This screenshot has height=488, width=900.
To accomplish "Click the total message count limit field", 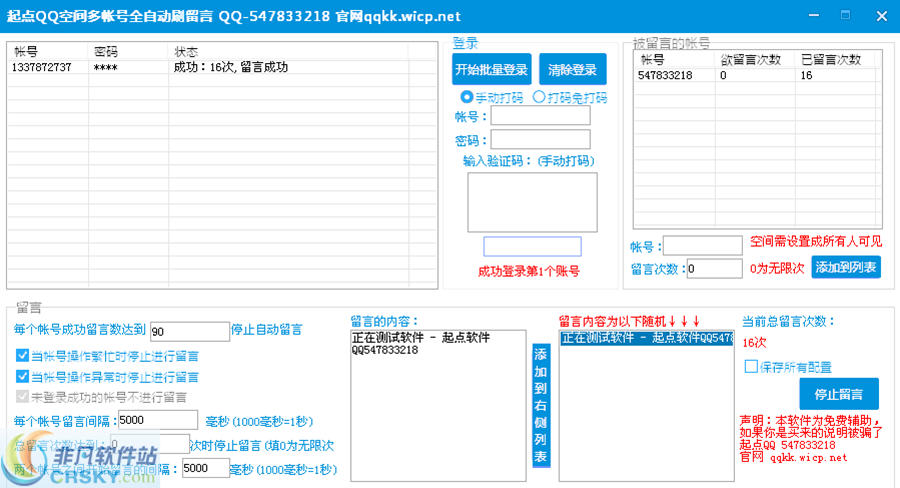I will 149,444.
